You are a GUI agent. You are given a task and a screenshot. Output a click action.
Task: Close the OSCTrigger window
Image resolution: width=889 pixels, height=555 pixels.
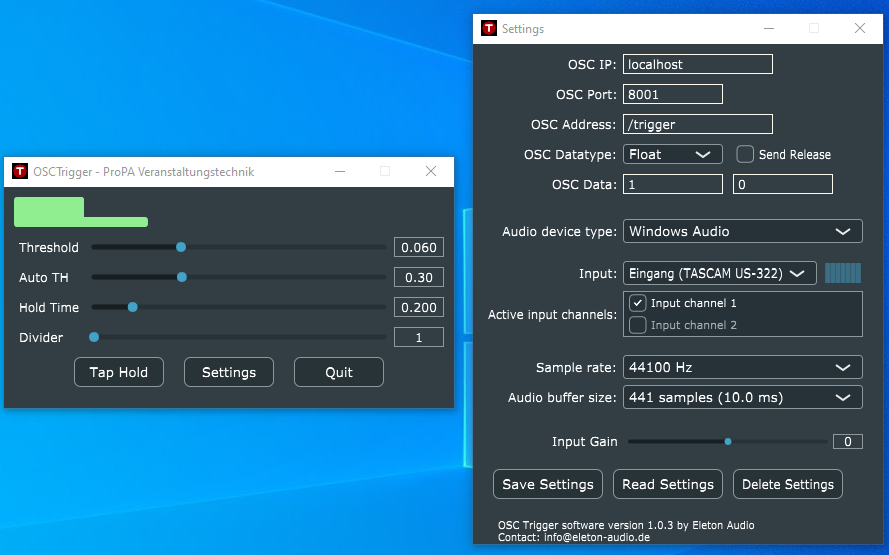click(431, 171)
